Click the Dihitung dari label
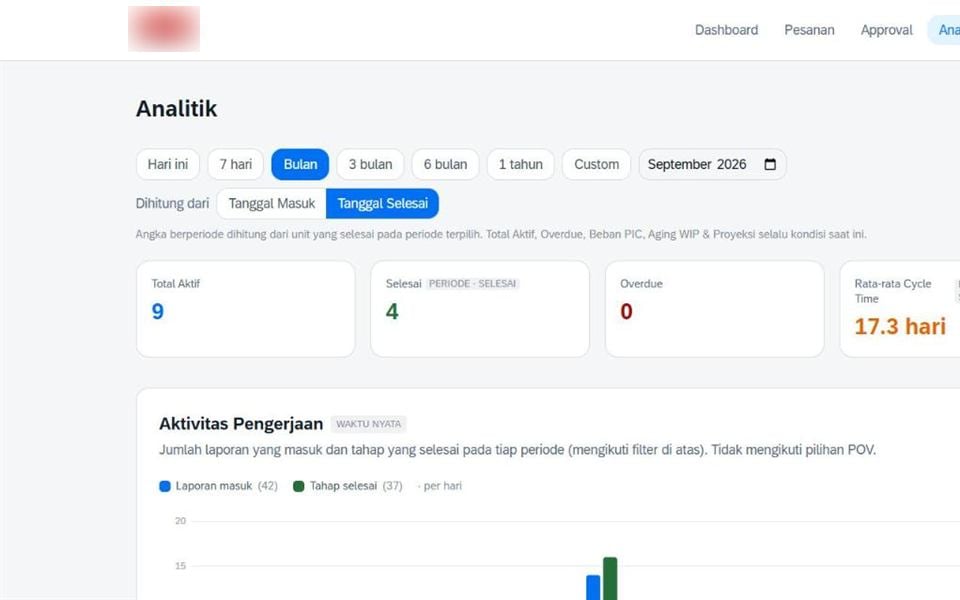 pos(172,203)
